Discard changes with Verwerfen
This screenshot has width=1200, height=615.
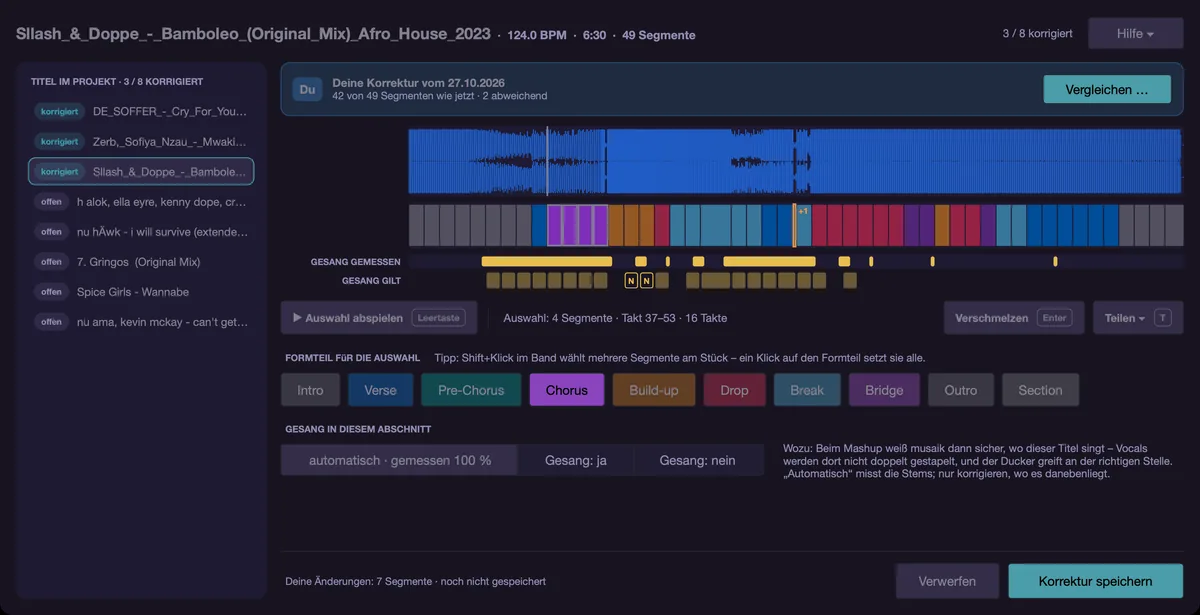click(947, 581)
